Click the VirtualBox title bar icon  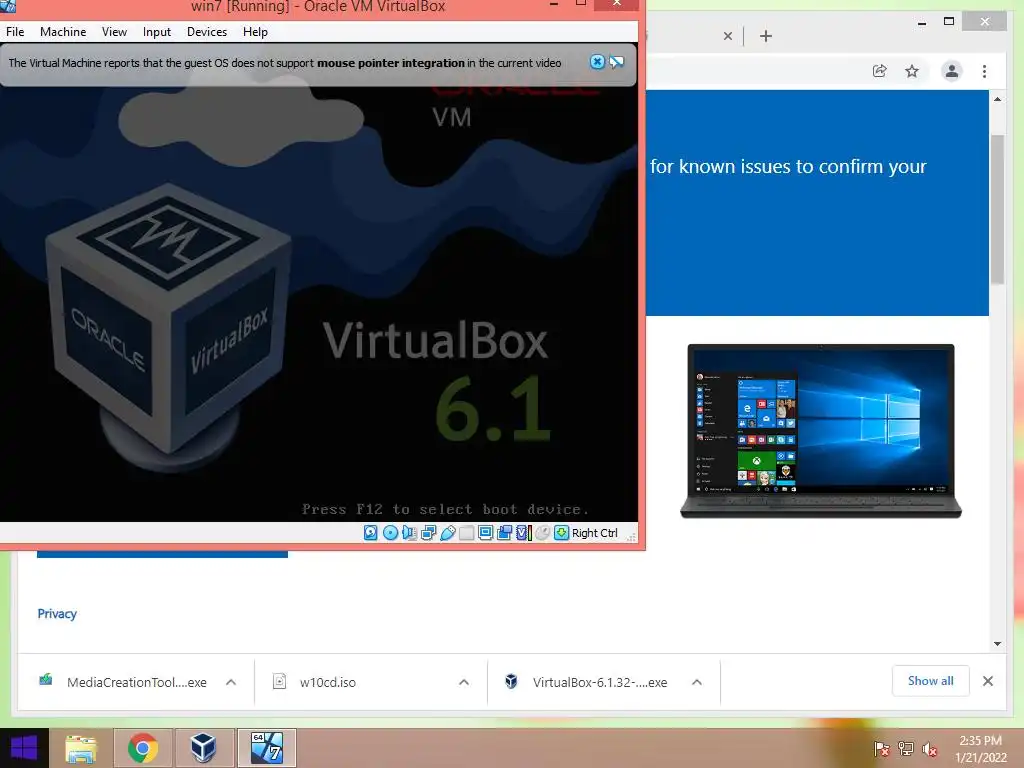click(x=7, y=6)
